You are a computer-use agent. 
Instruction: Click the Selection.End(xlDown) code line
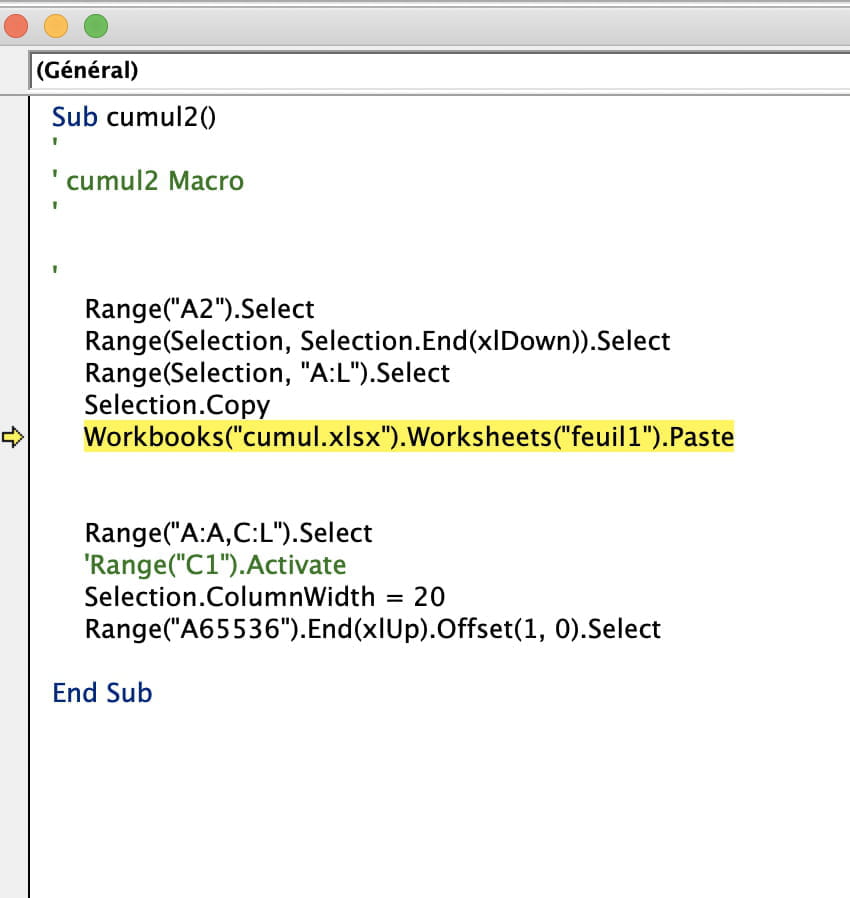(x=377, y=341)
